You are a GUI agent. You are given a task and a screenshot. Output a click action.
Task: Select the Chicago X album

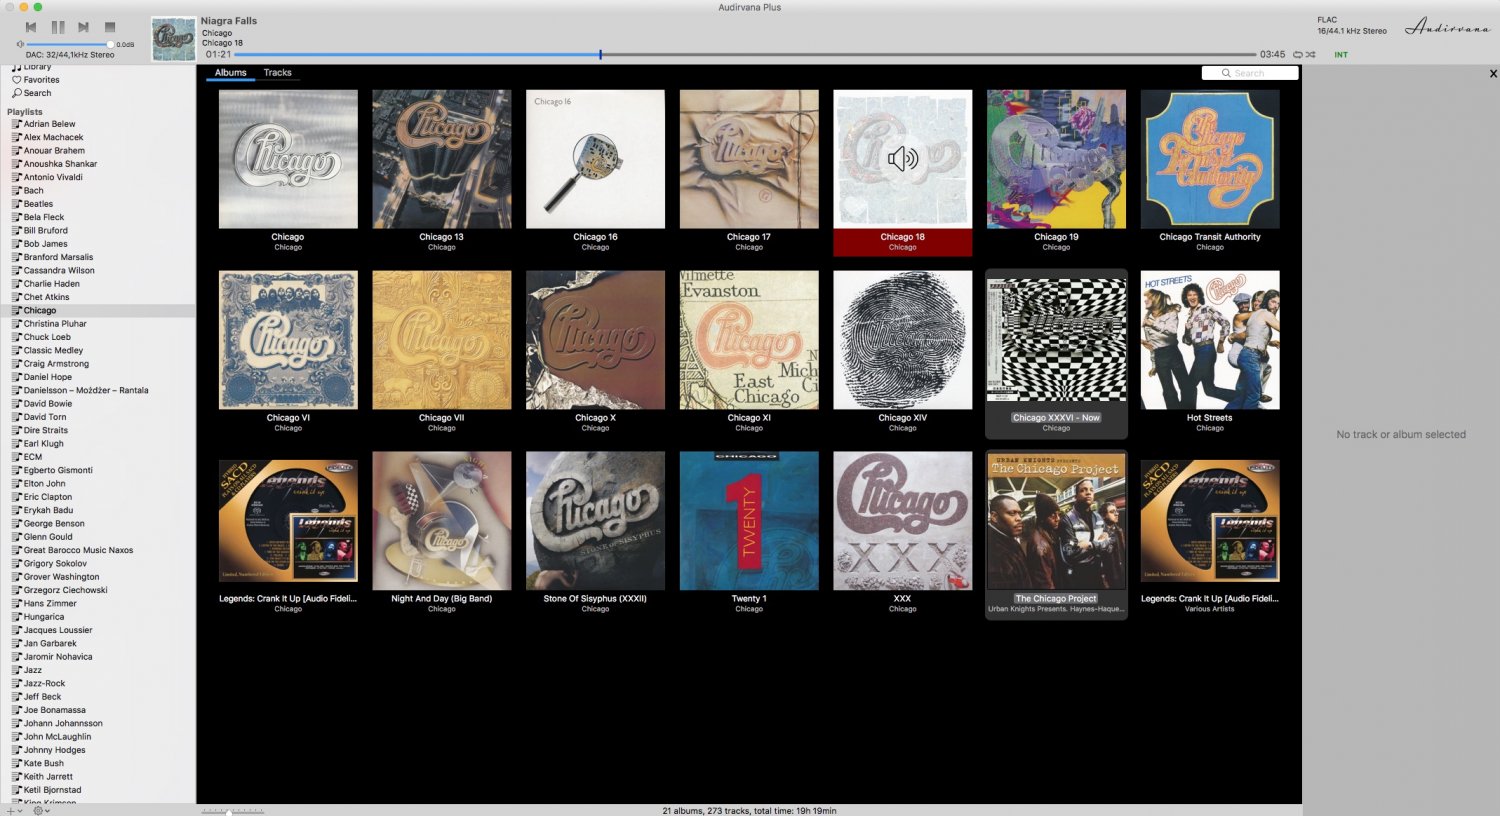595,340
